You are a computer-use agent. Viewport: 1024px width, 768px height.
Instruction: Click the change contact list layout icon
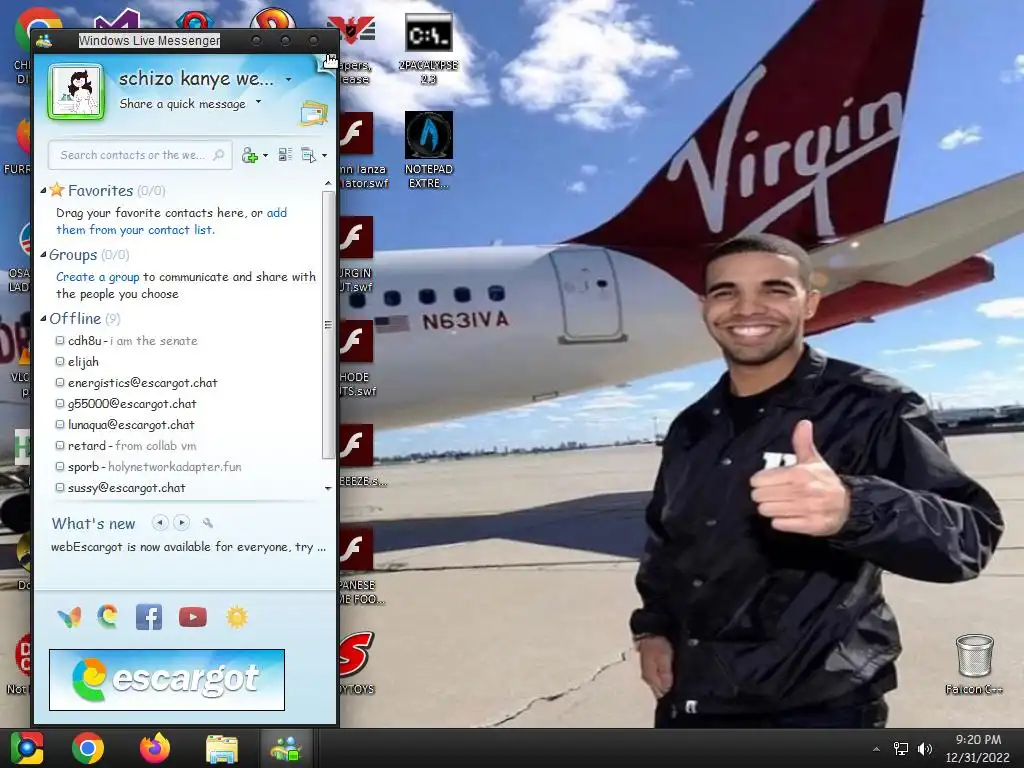285,155
